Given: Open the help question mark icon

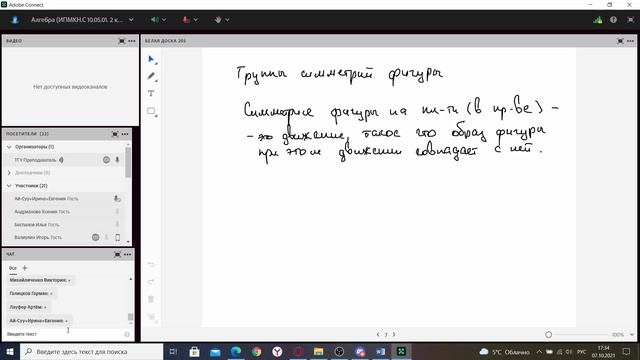Looking at the screenshot, I should [x=613, y=20].
